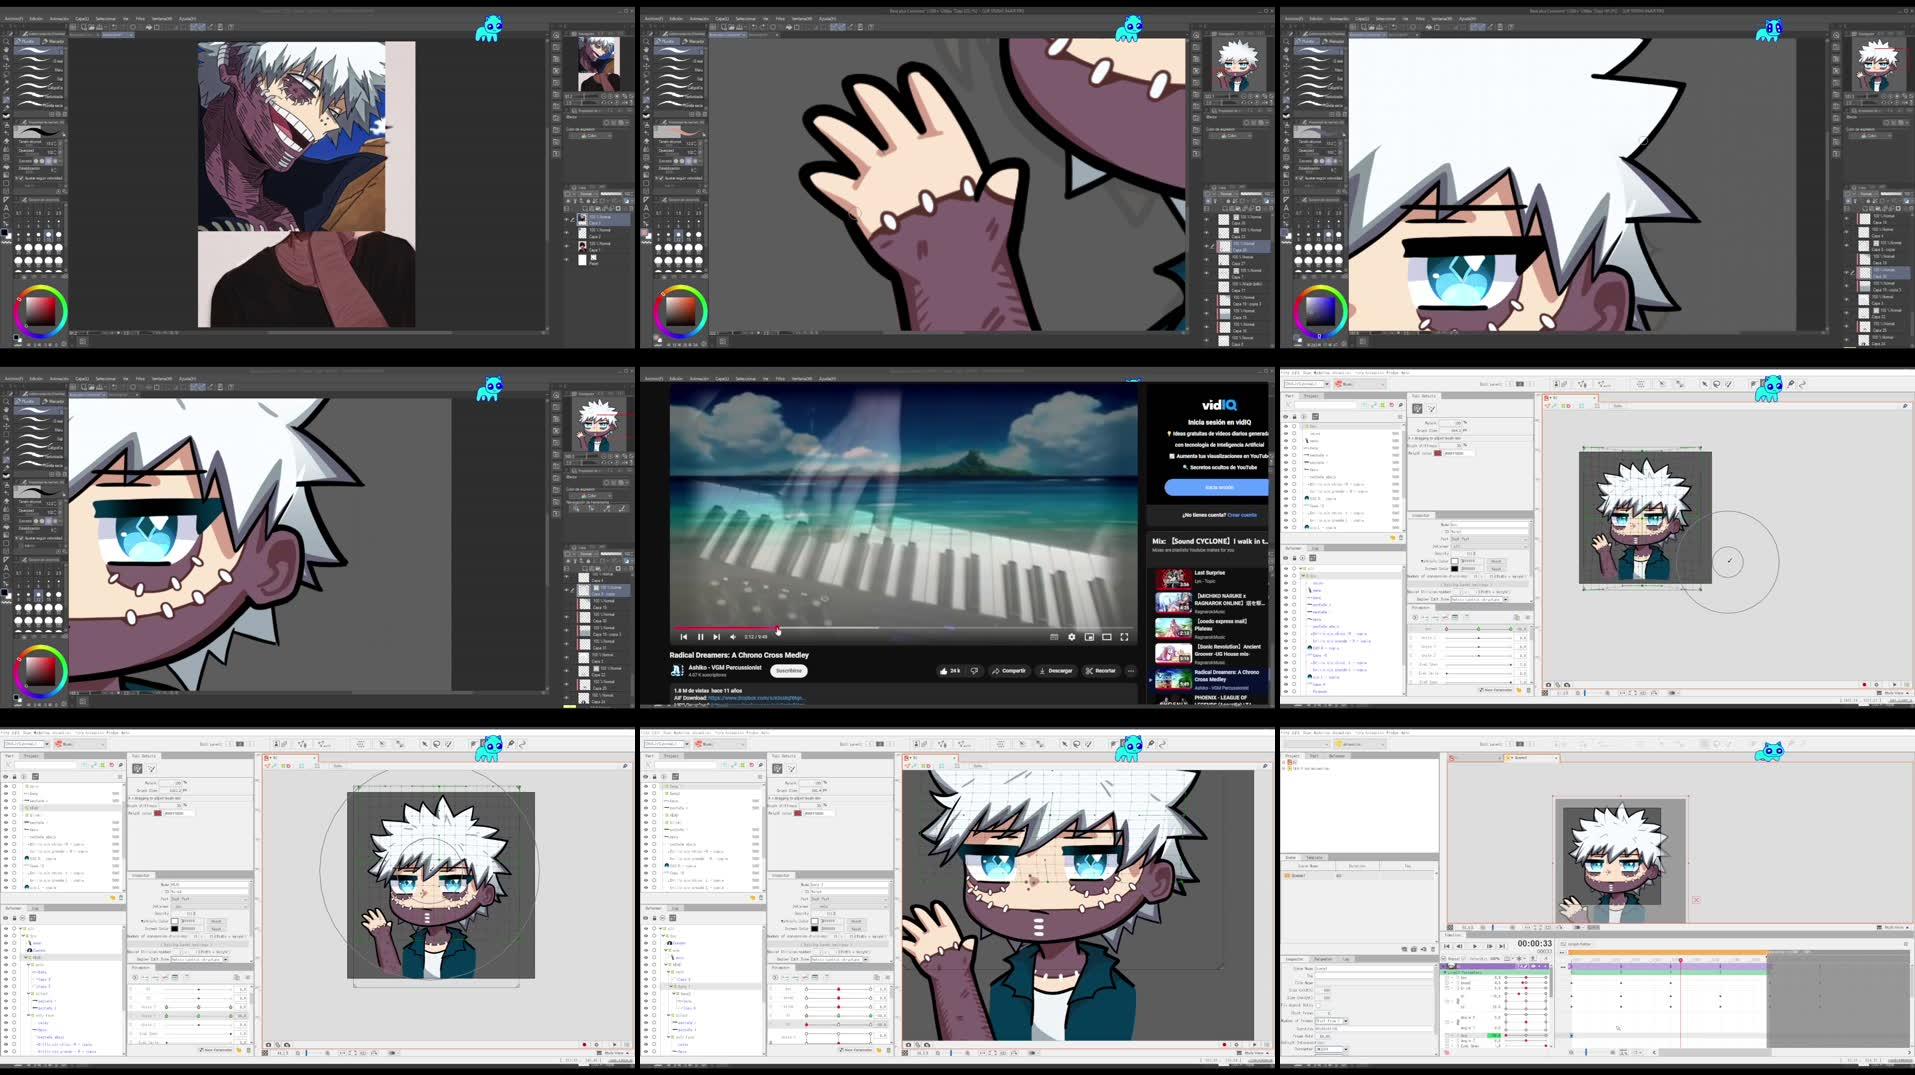Open the Ashiko channel avatar
The image size is (1915, 1075).
coord(677,671)
